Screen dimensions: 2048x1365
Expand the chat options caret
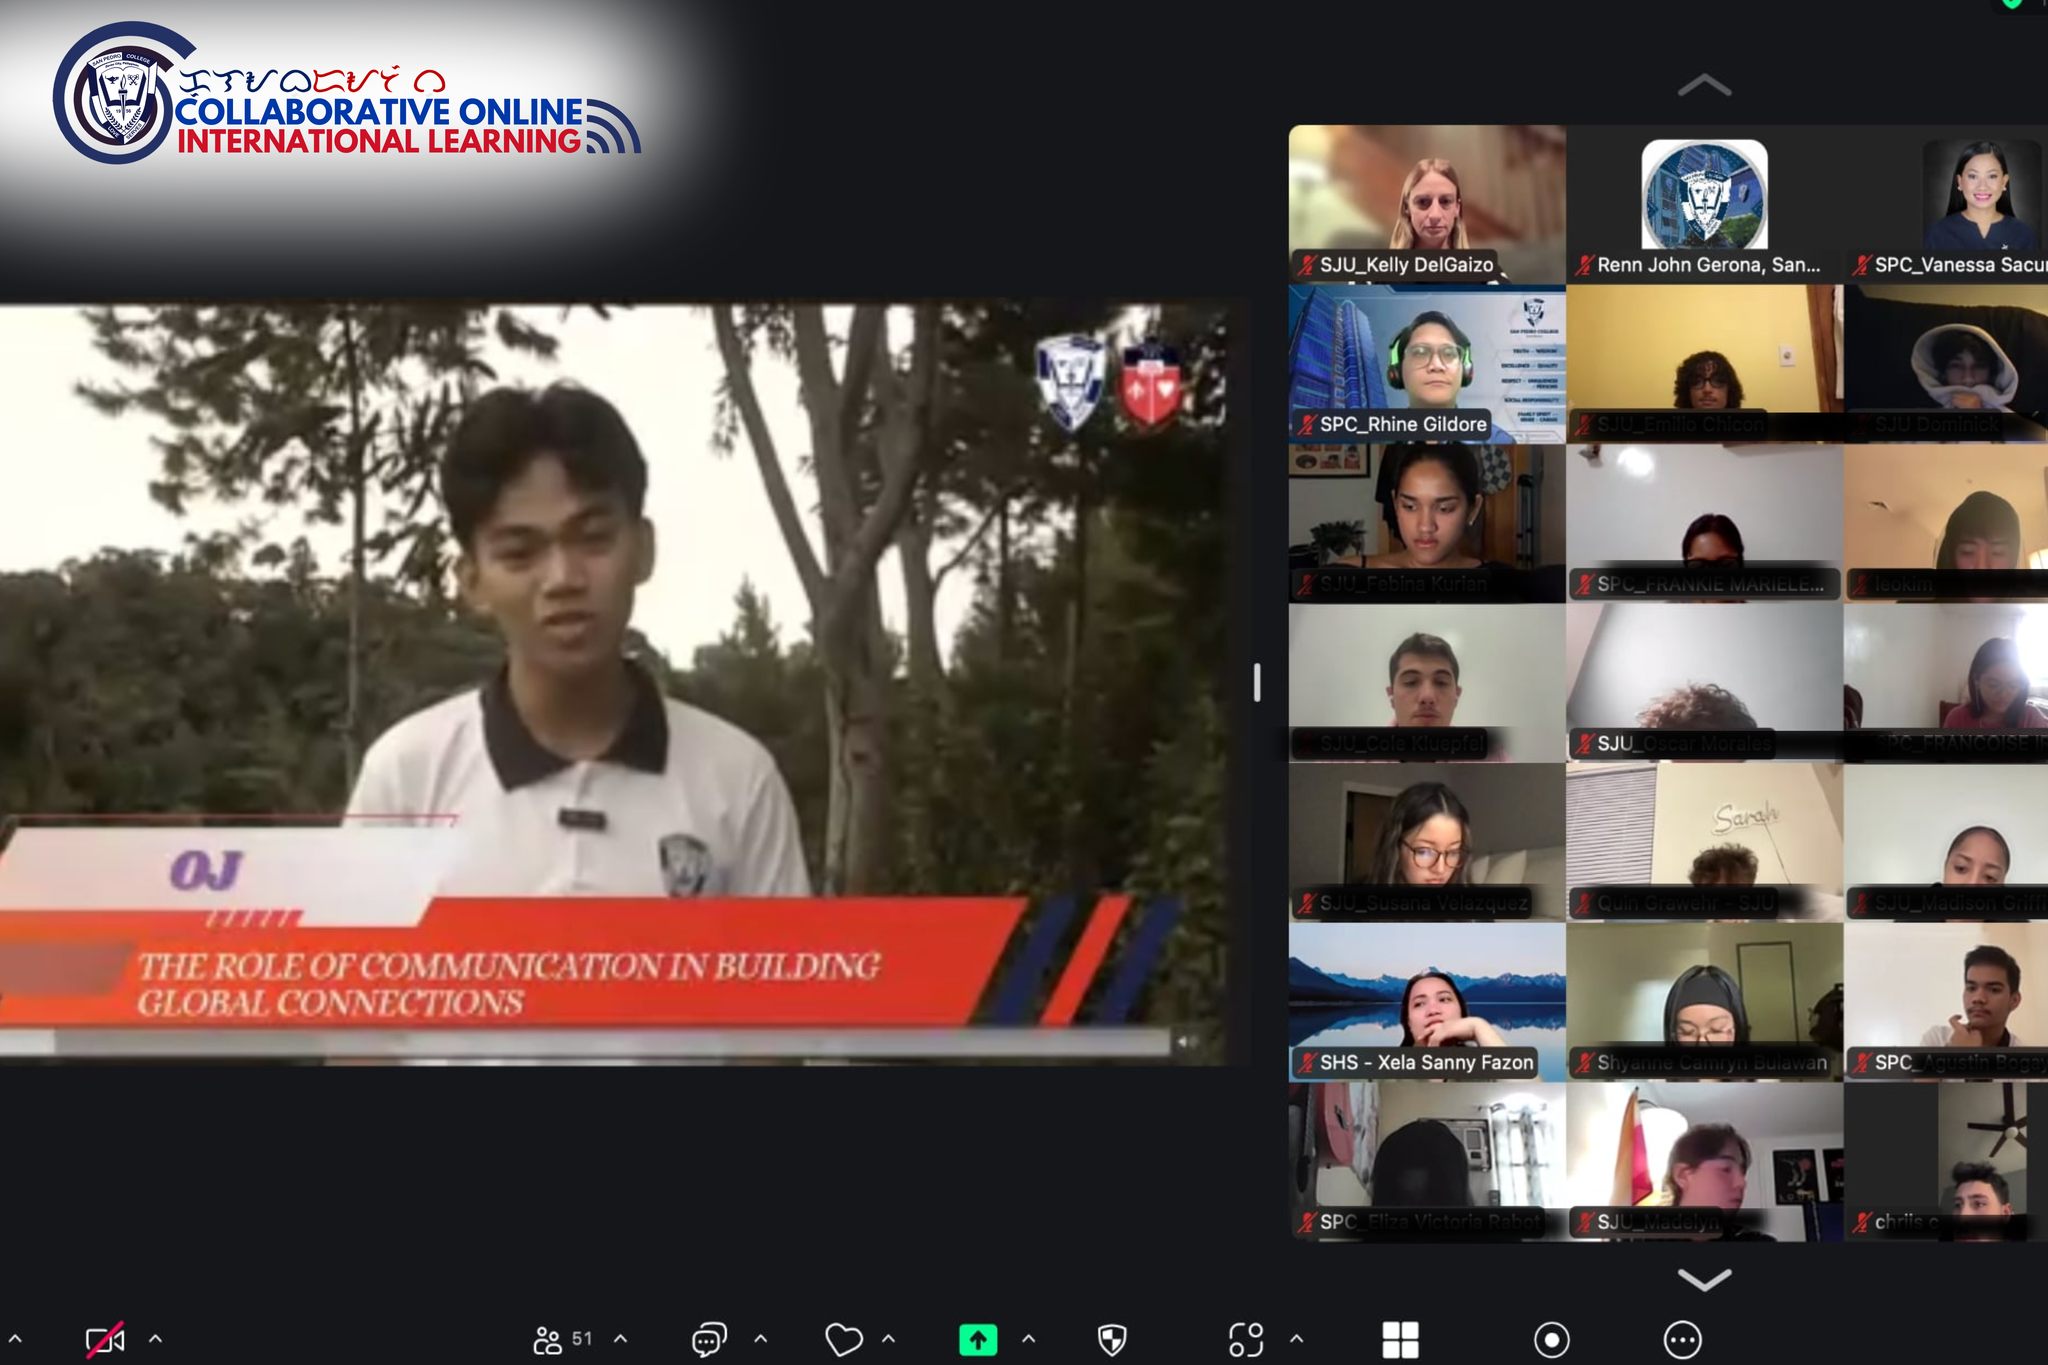point(760,1338)
